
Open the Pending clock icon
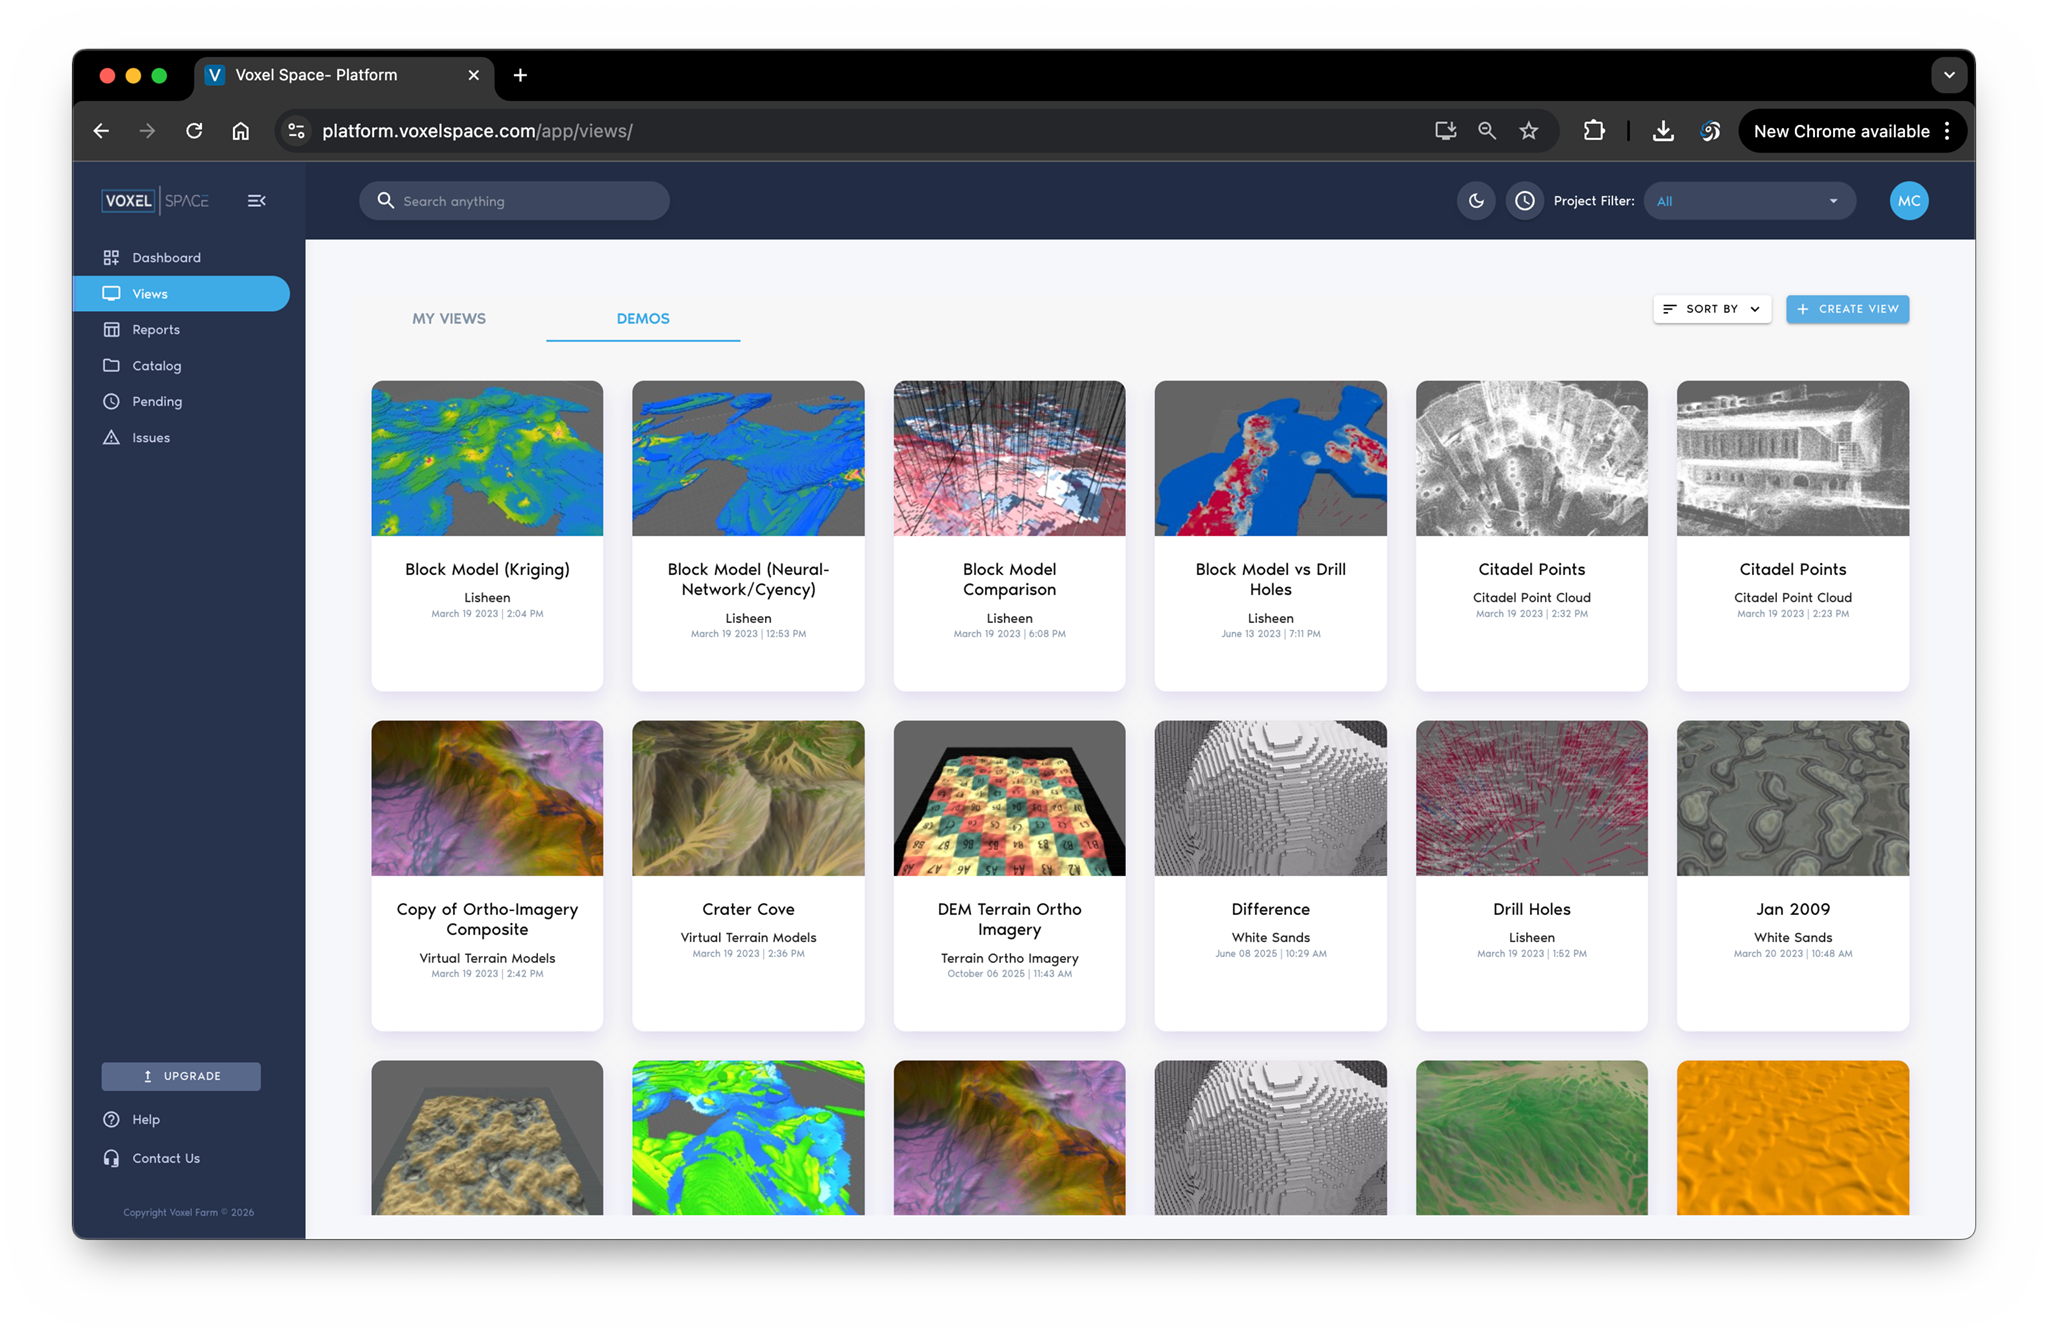click(x=111, y=401)
